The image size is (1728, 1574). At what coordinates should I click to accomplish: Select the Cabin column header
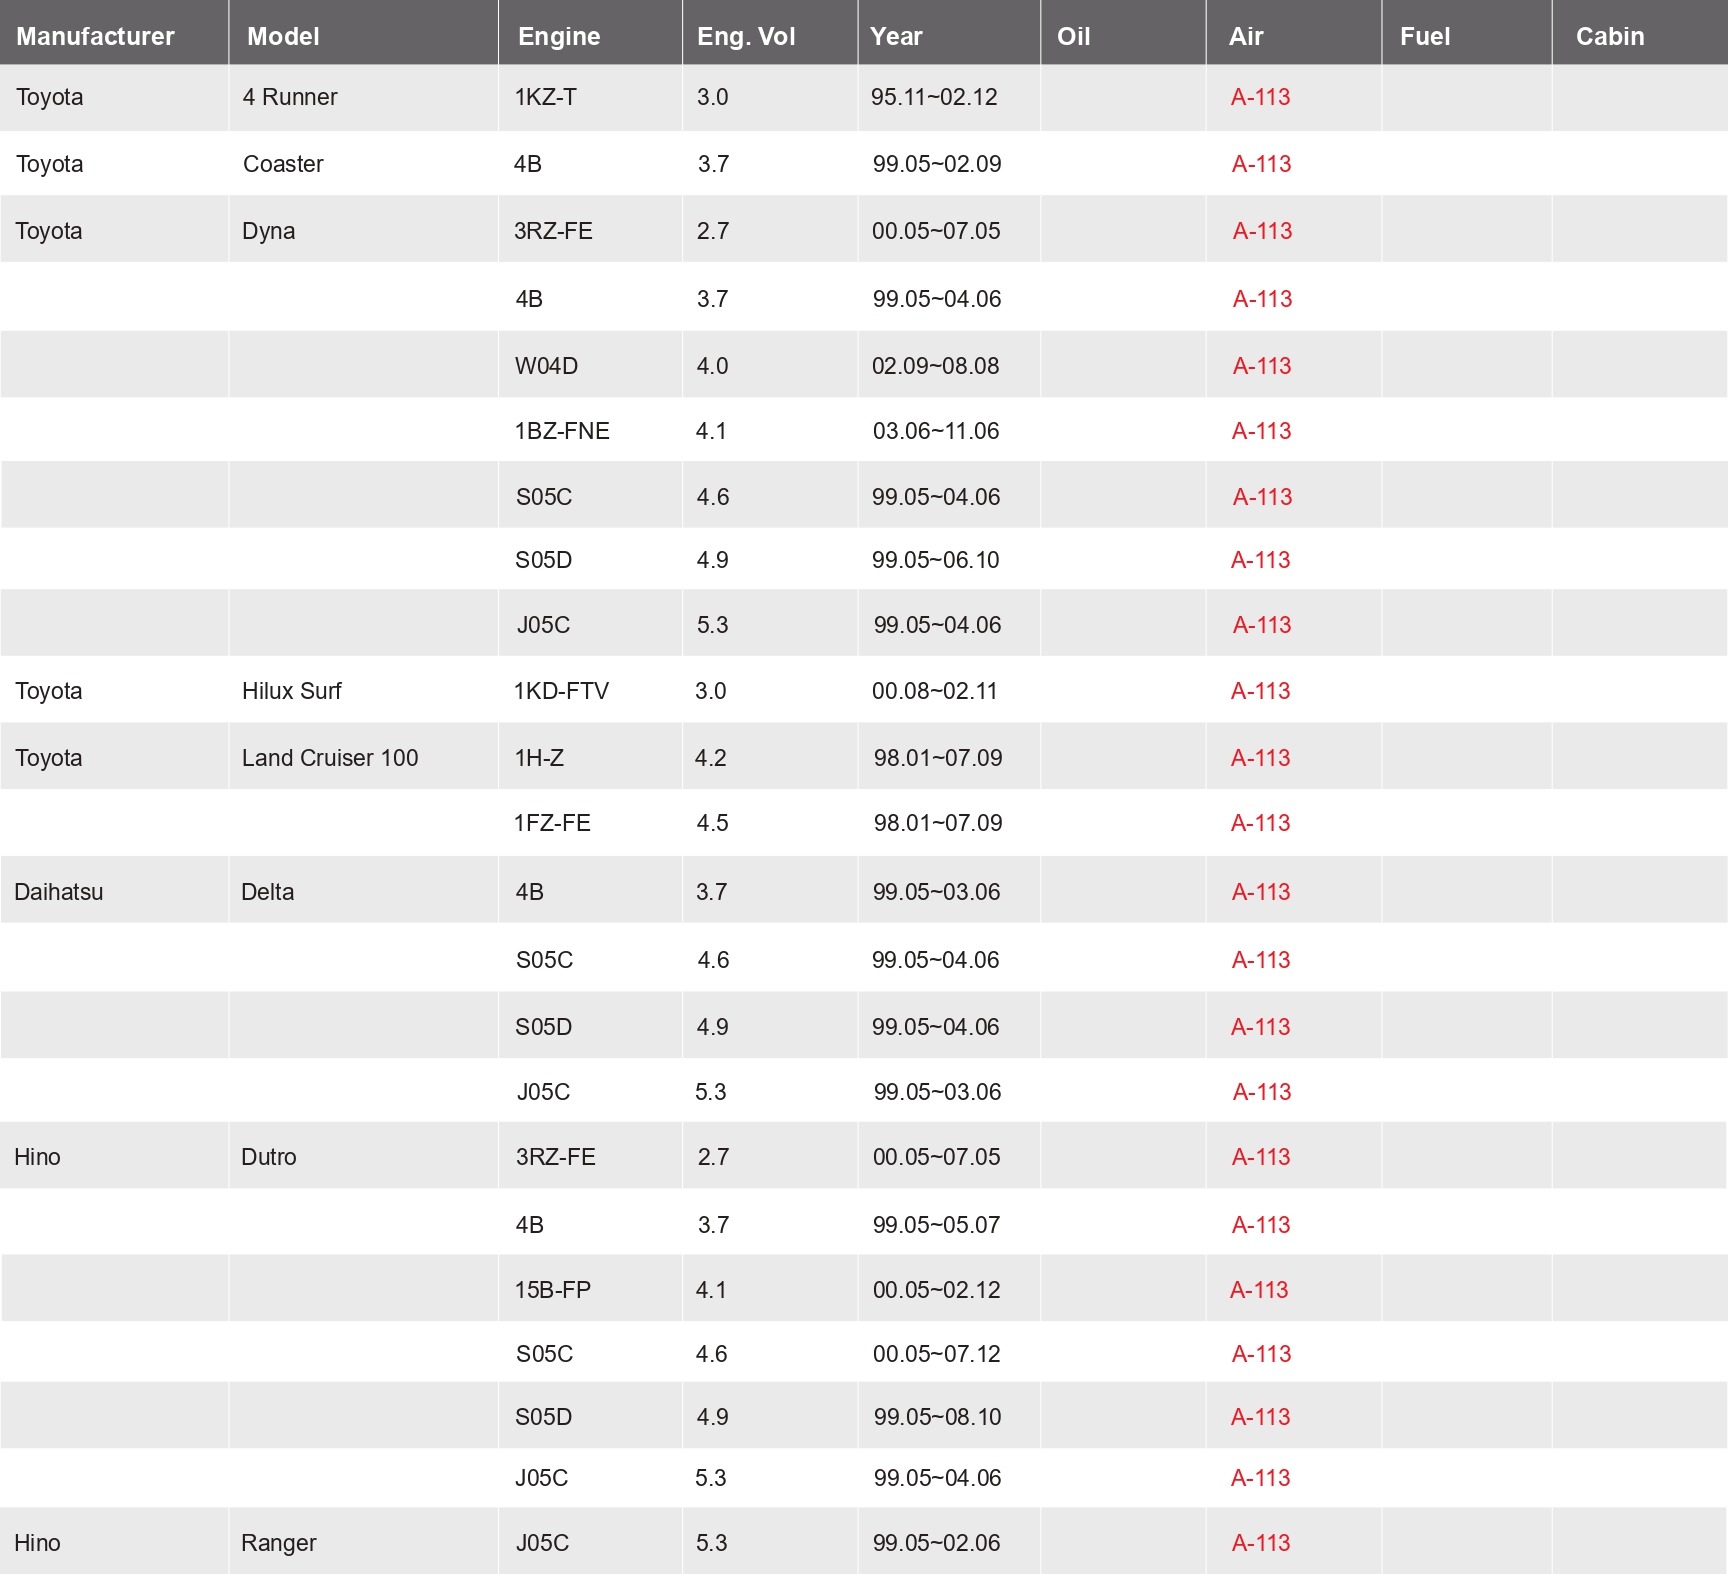[1610, 36]
